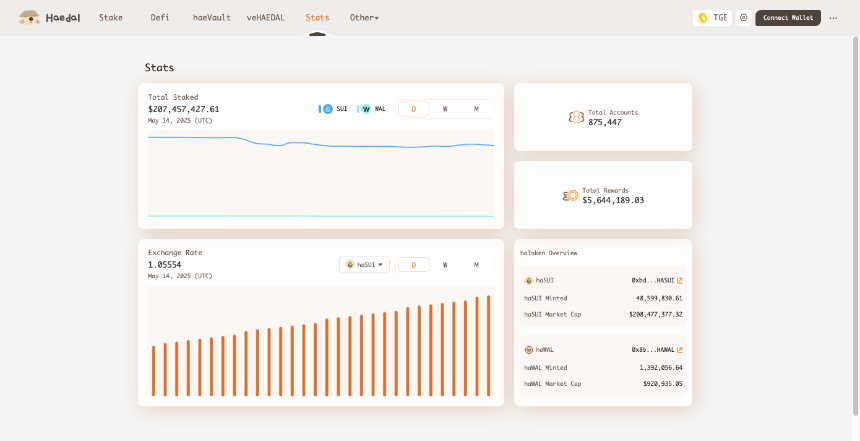The width and height of the screenshot is (860, 441).
Task: Expand the Other navigation dropdown
Action: pos(364,18)
